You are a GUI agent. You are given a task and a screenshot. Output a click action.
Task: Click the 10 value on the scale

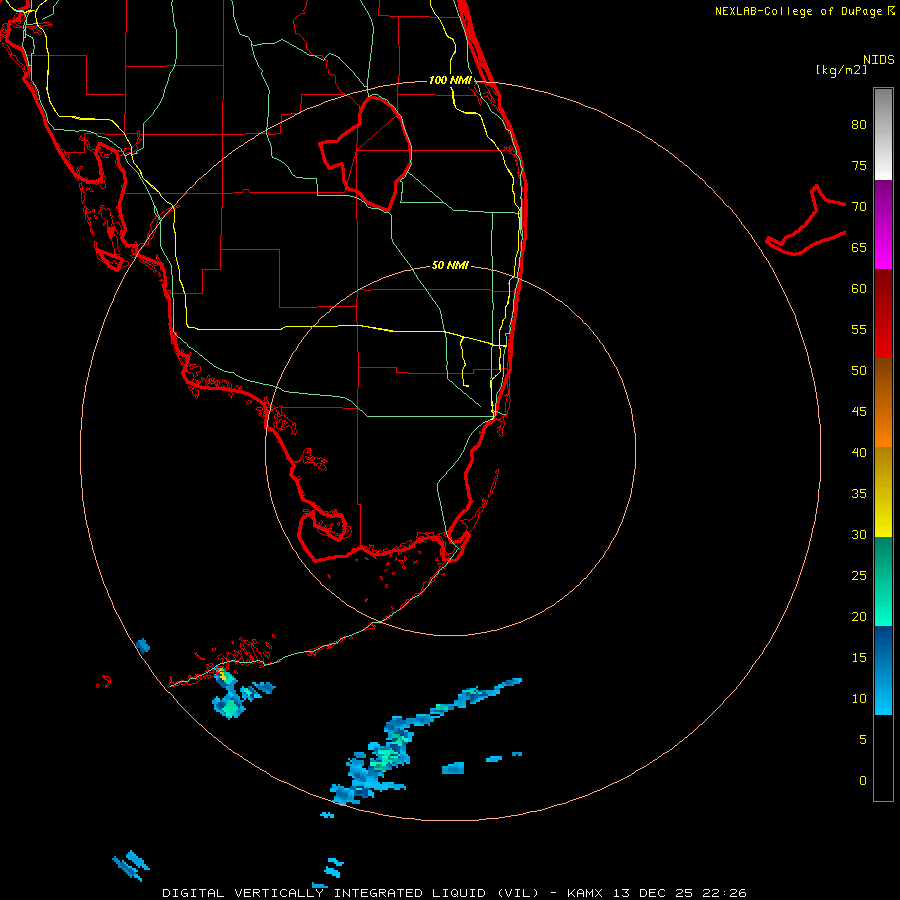[x=859, y=699]
